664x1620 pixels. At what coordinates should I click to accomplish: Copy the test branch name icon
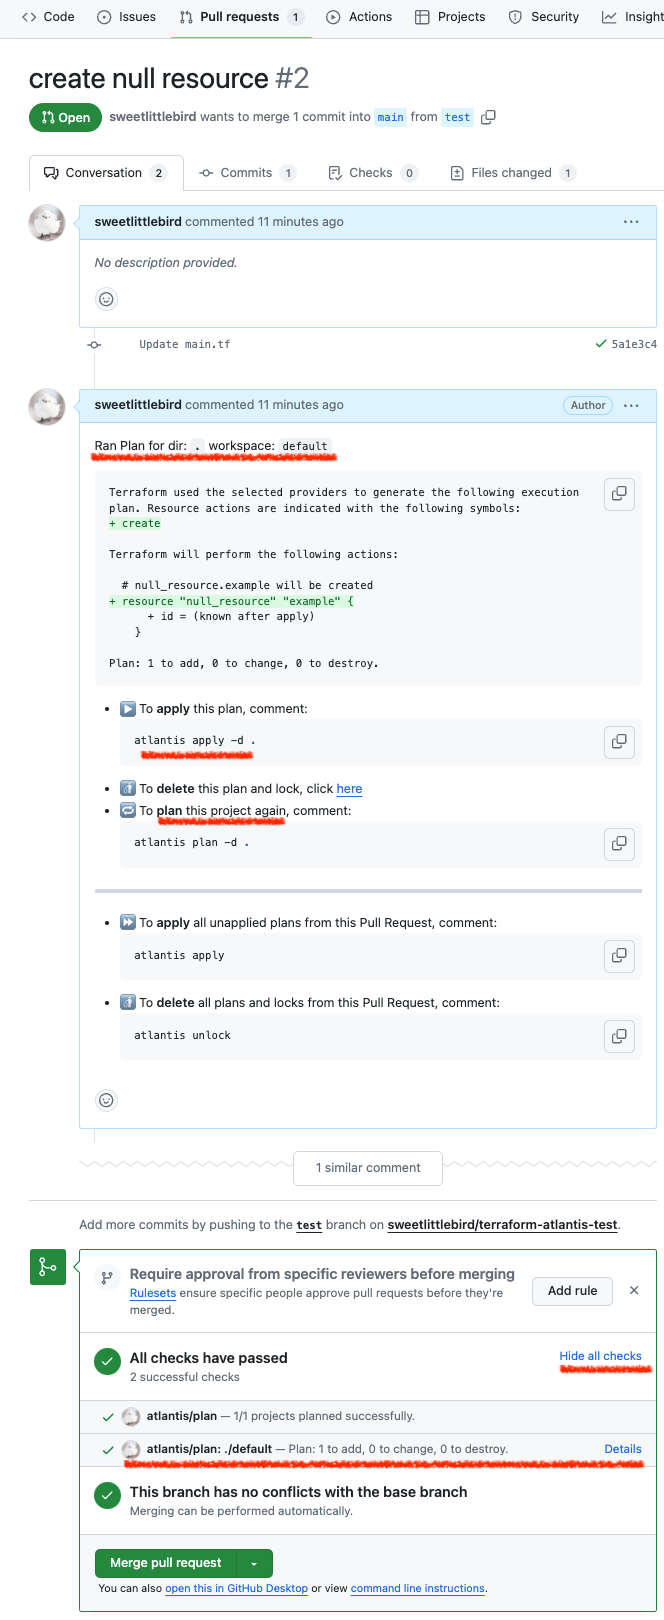(488, 117)
